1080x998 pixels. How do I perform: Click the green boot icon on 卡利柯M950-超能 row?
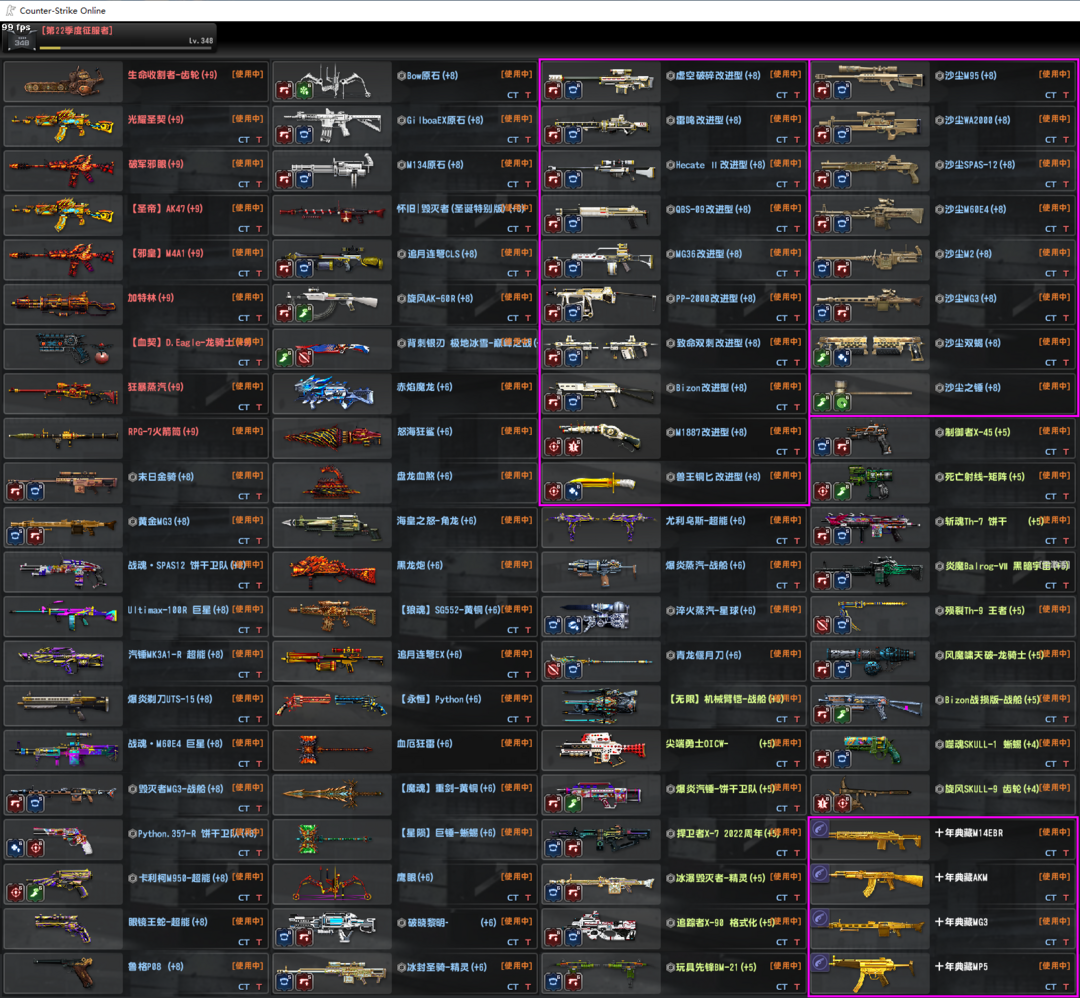click(x=36, y=893)
